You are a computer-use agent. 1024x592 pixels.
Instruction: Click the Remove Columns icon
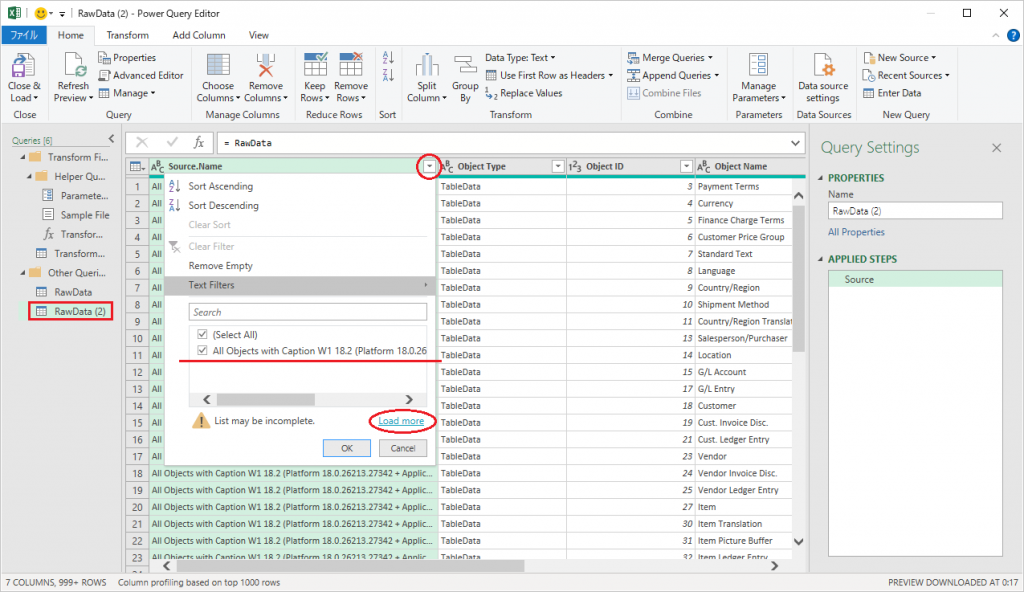265,66
